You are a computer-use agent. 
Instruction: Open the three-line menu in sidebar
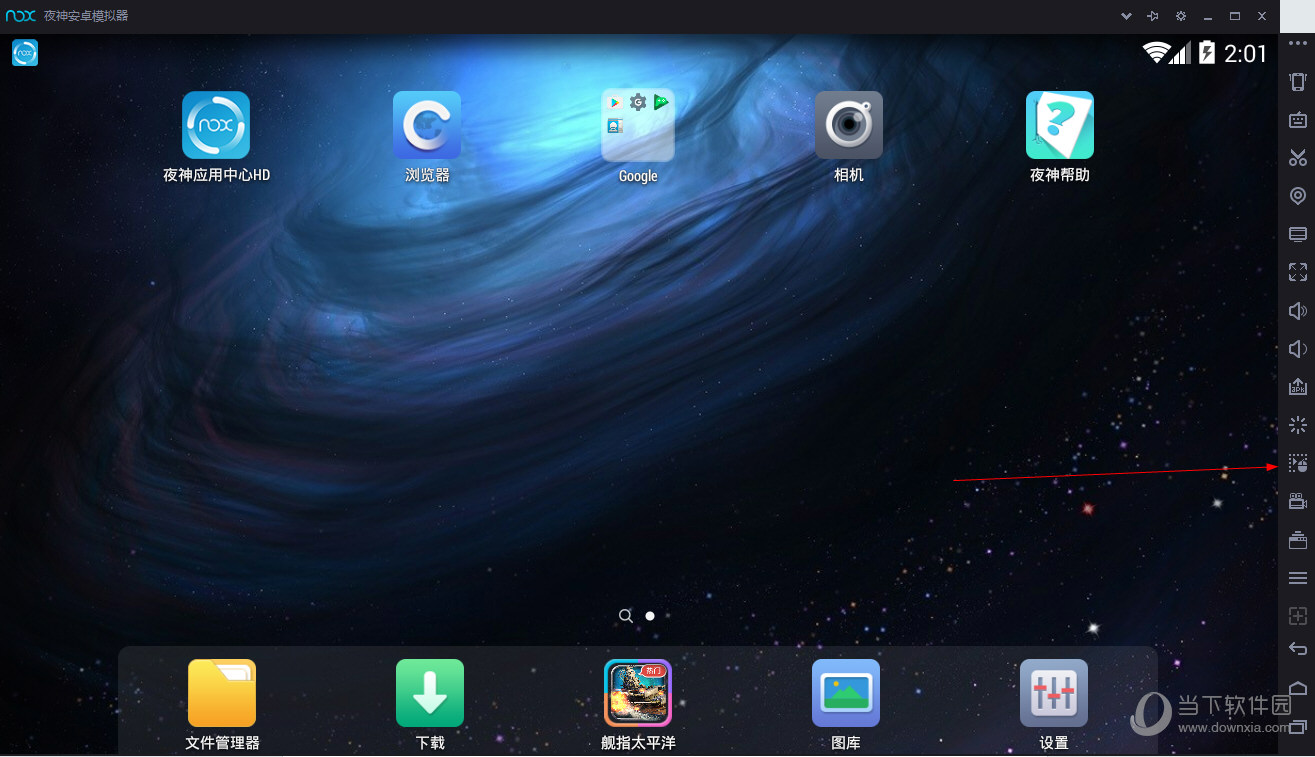1297,578
